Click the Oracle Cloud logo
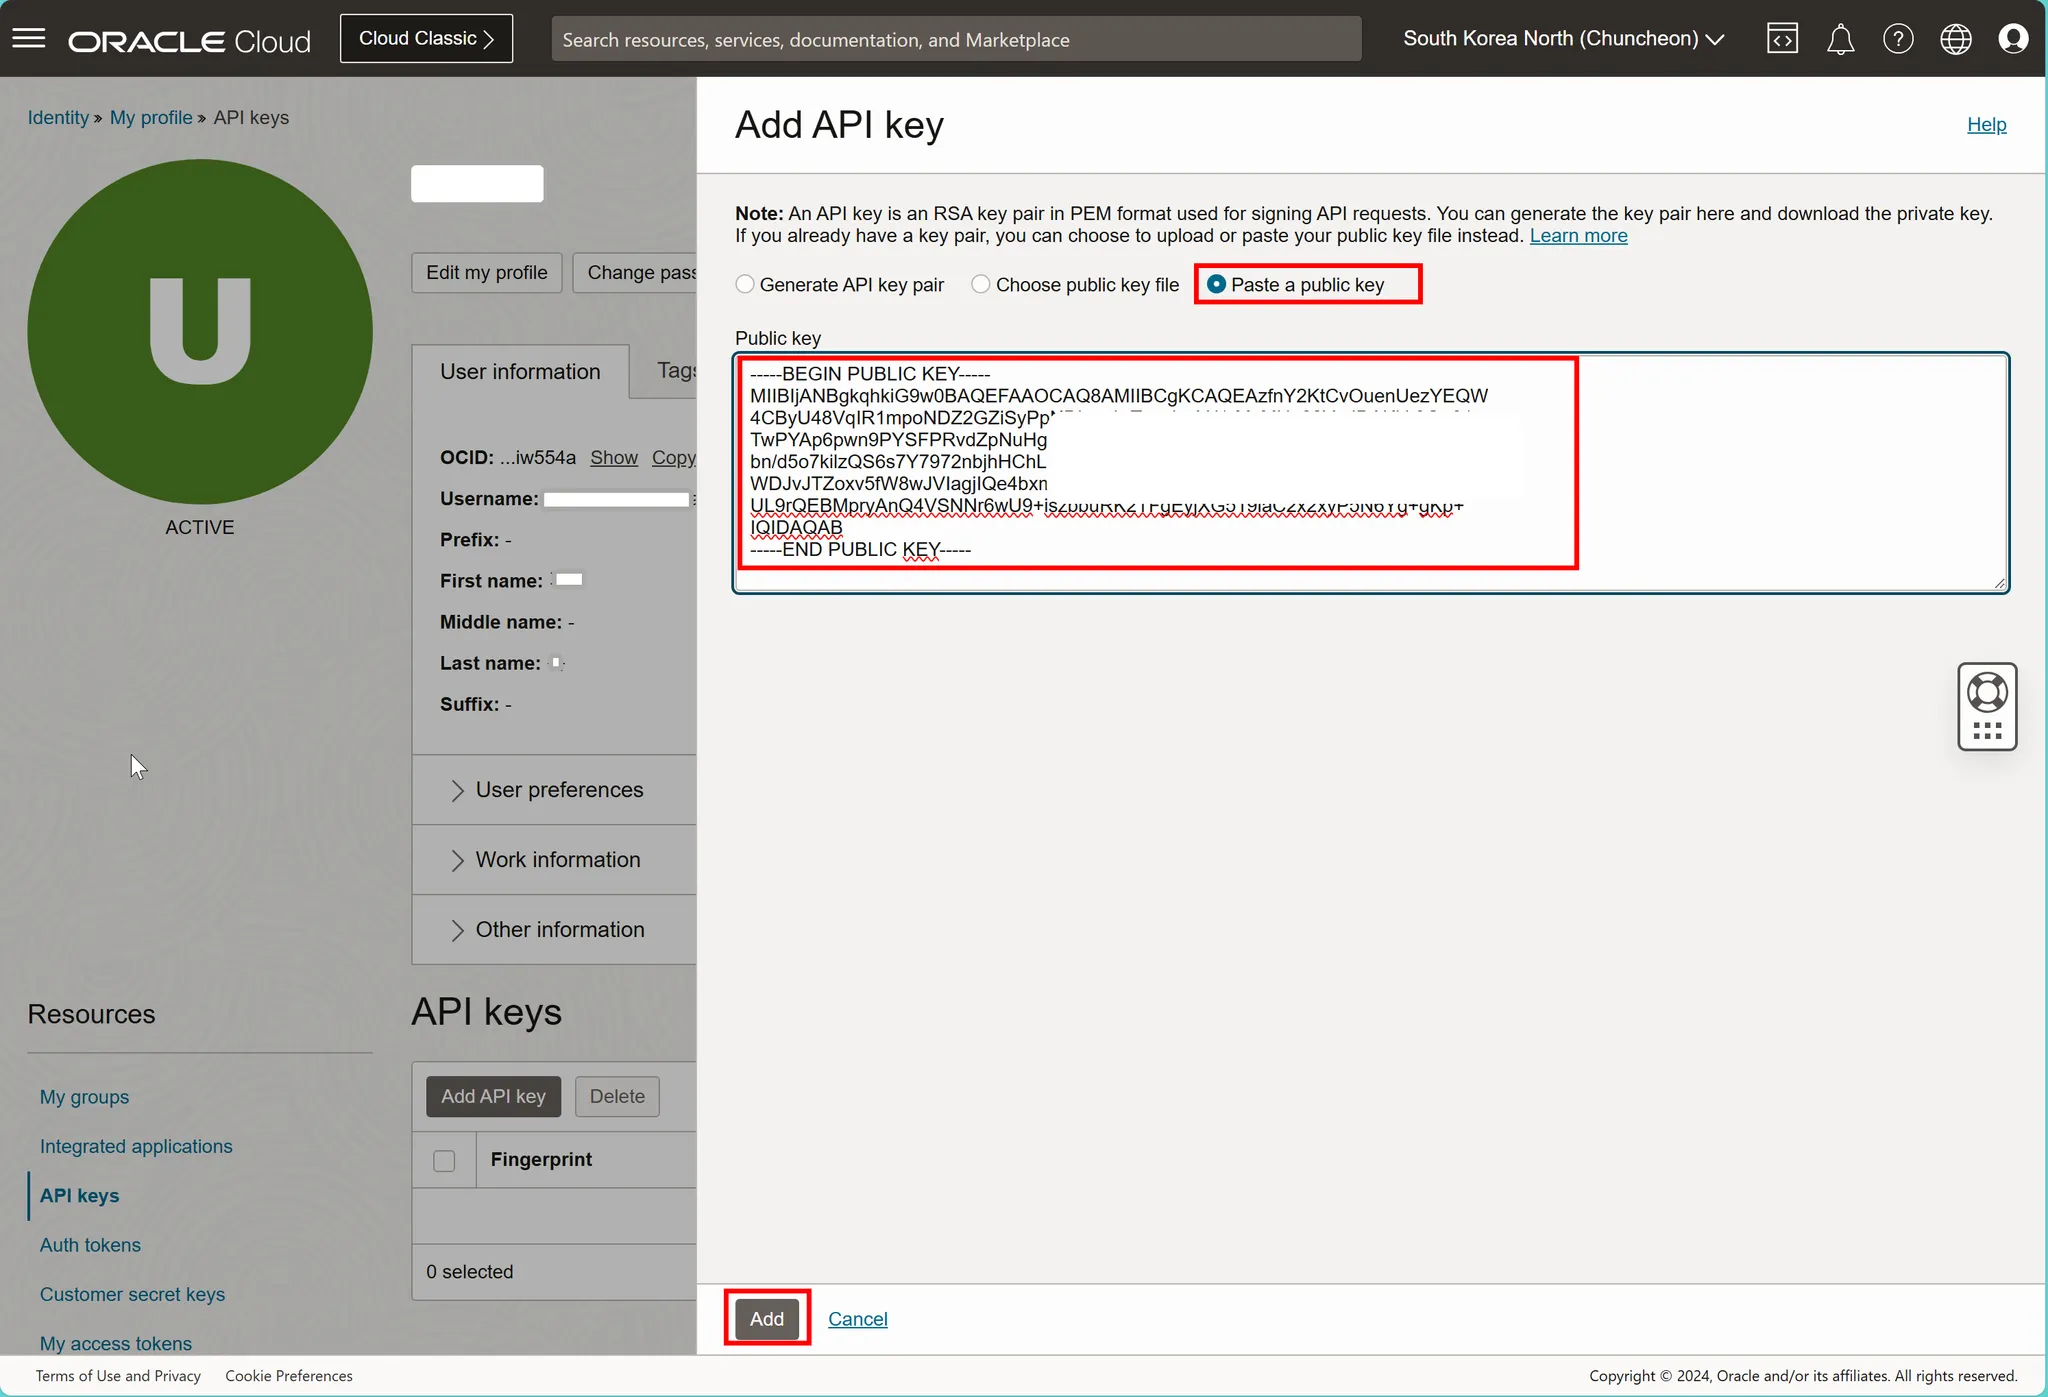The width and height of the screenshot is (2048, 1397). click(189, 41)
